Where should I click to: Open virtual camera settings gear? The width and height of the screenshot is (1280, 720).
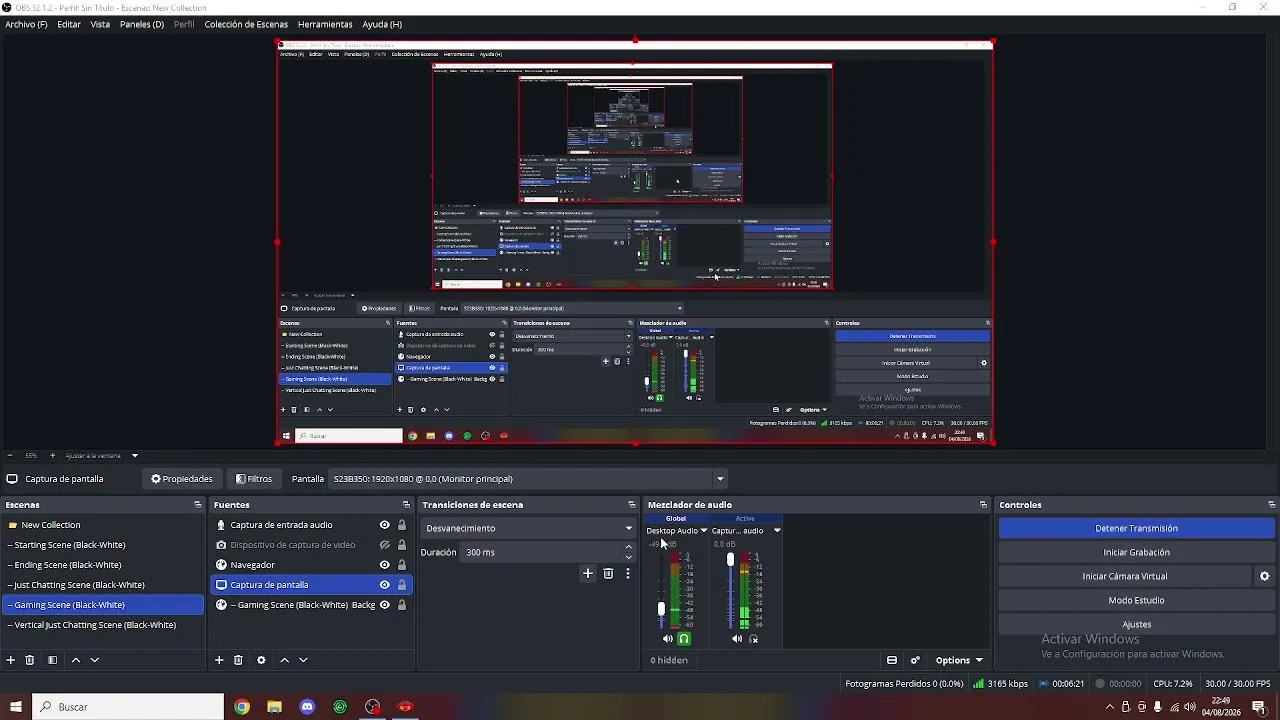(1264, 576)
